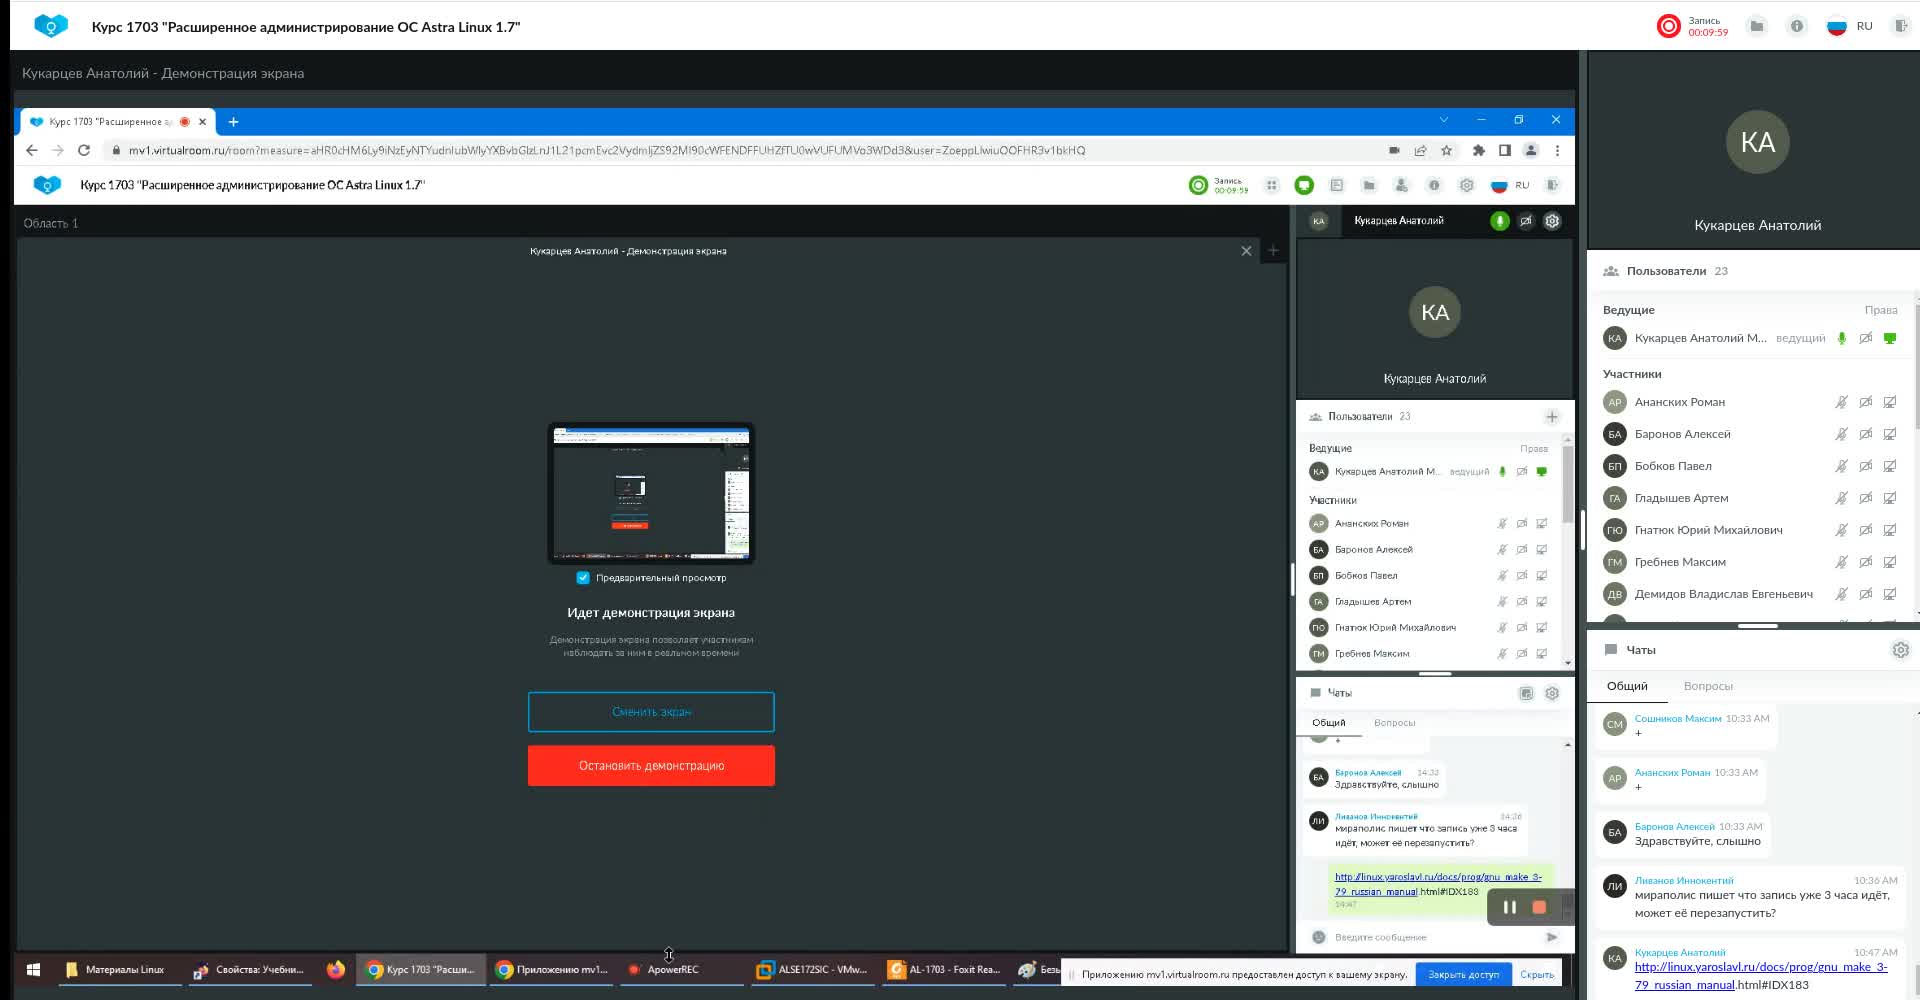This screenshot has width=1920, height=1000.
Task: Click Остановить демонстрацию button
Action: coord(651,766)
